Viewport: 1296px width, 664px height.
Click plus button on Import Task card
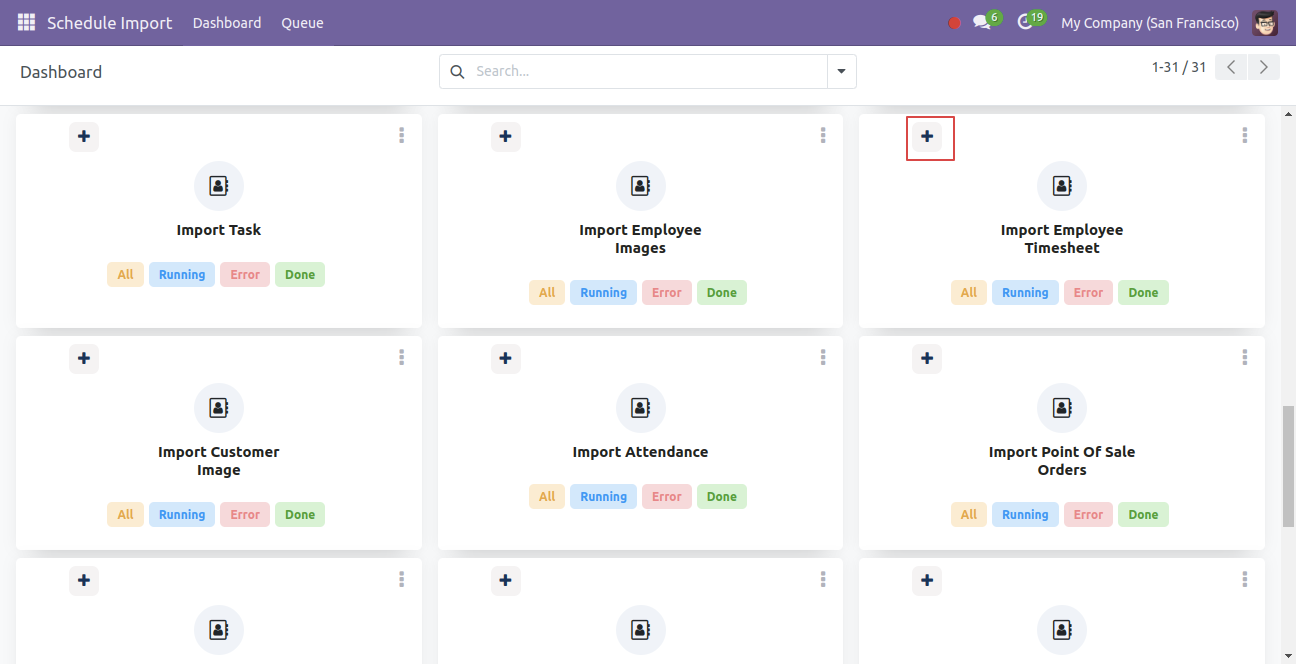(x=84, y=137)
